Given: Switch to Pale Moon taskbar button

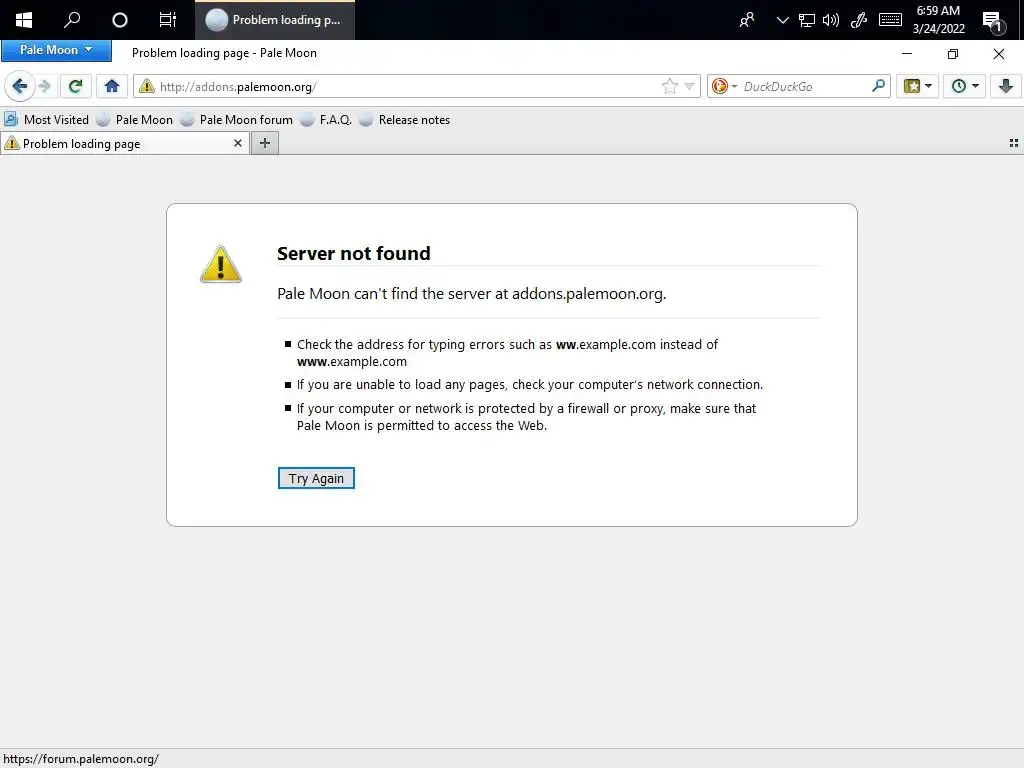Looking at the screenshot, I should (275, 20).
